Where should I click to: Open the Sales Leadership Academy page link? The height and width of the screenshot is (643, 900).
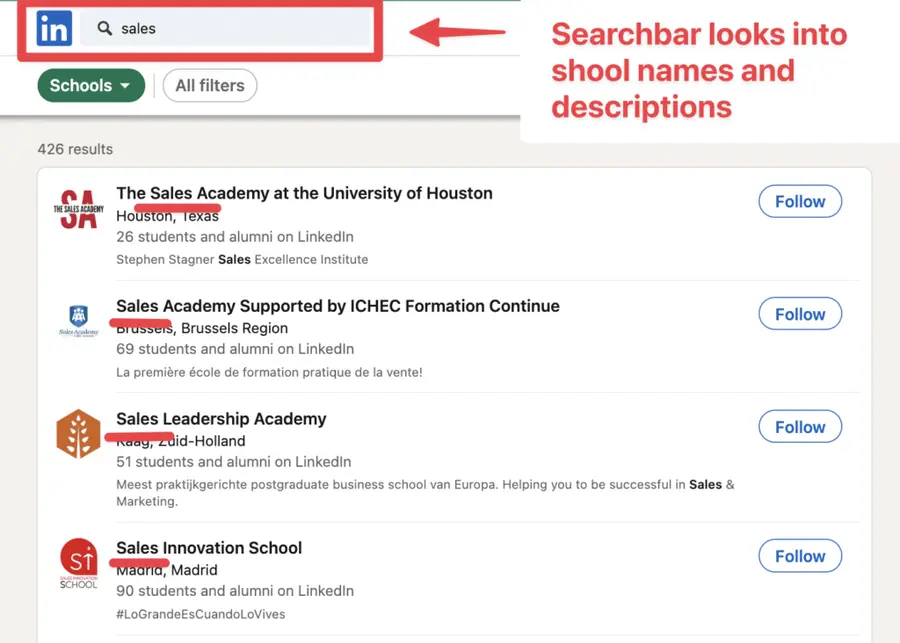pos(221,419)
